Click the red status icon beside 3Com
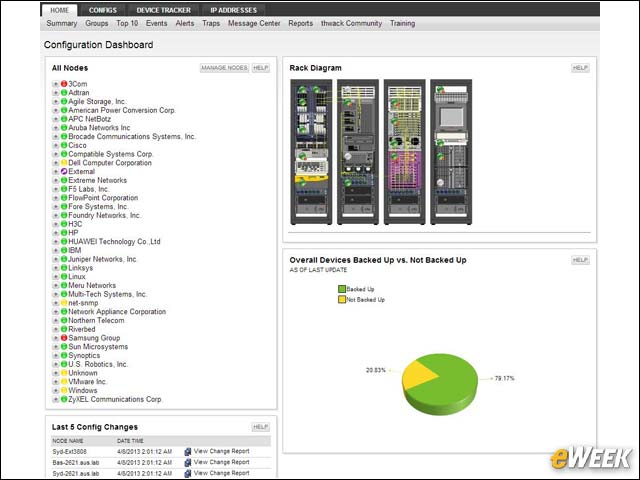 pyautogui.click(x=64, y=84)
